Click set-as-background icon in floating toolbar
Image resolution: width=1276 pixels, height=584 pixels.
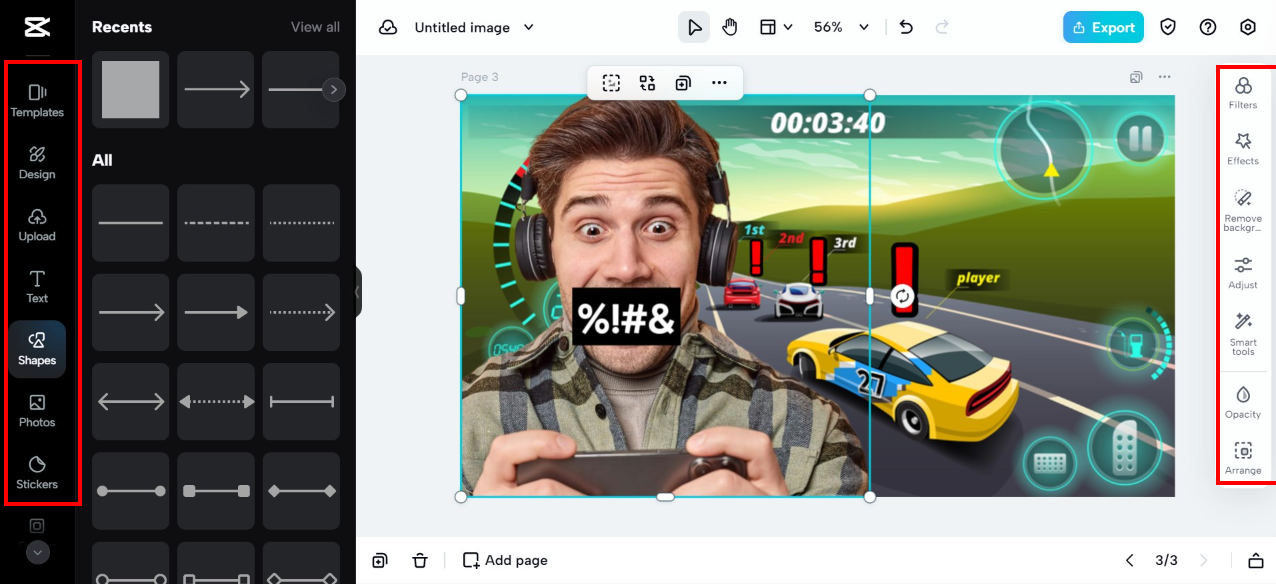click(x=611, y=83)
